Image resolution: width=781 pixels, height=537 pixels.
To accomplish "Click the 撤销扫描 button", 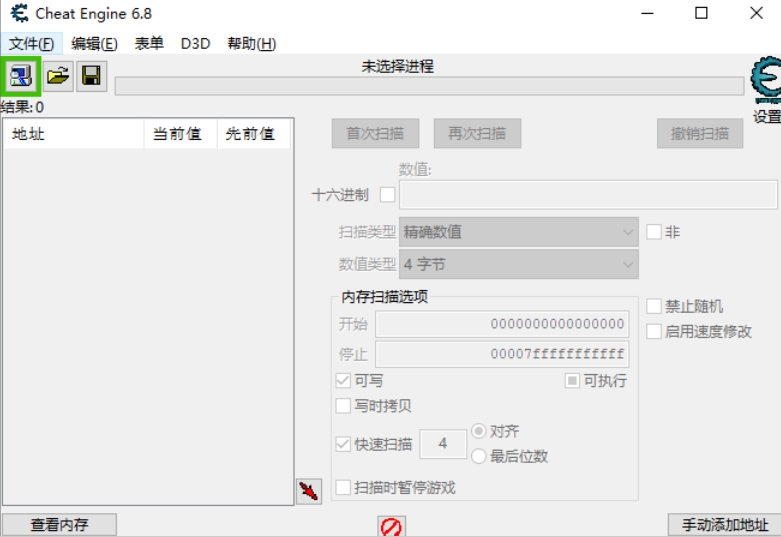I will (x=700, y=133).
